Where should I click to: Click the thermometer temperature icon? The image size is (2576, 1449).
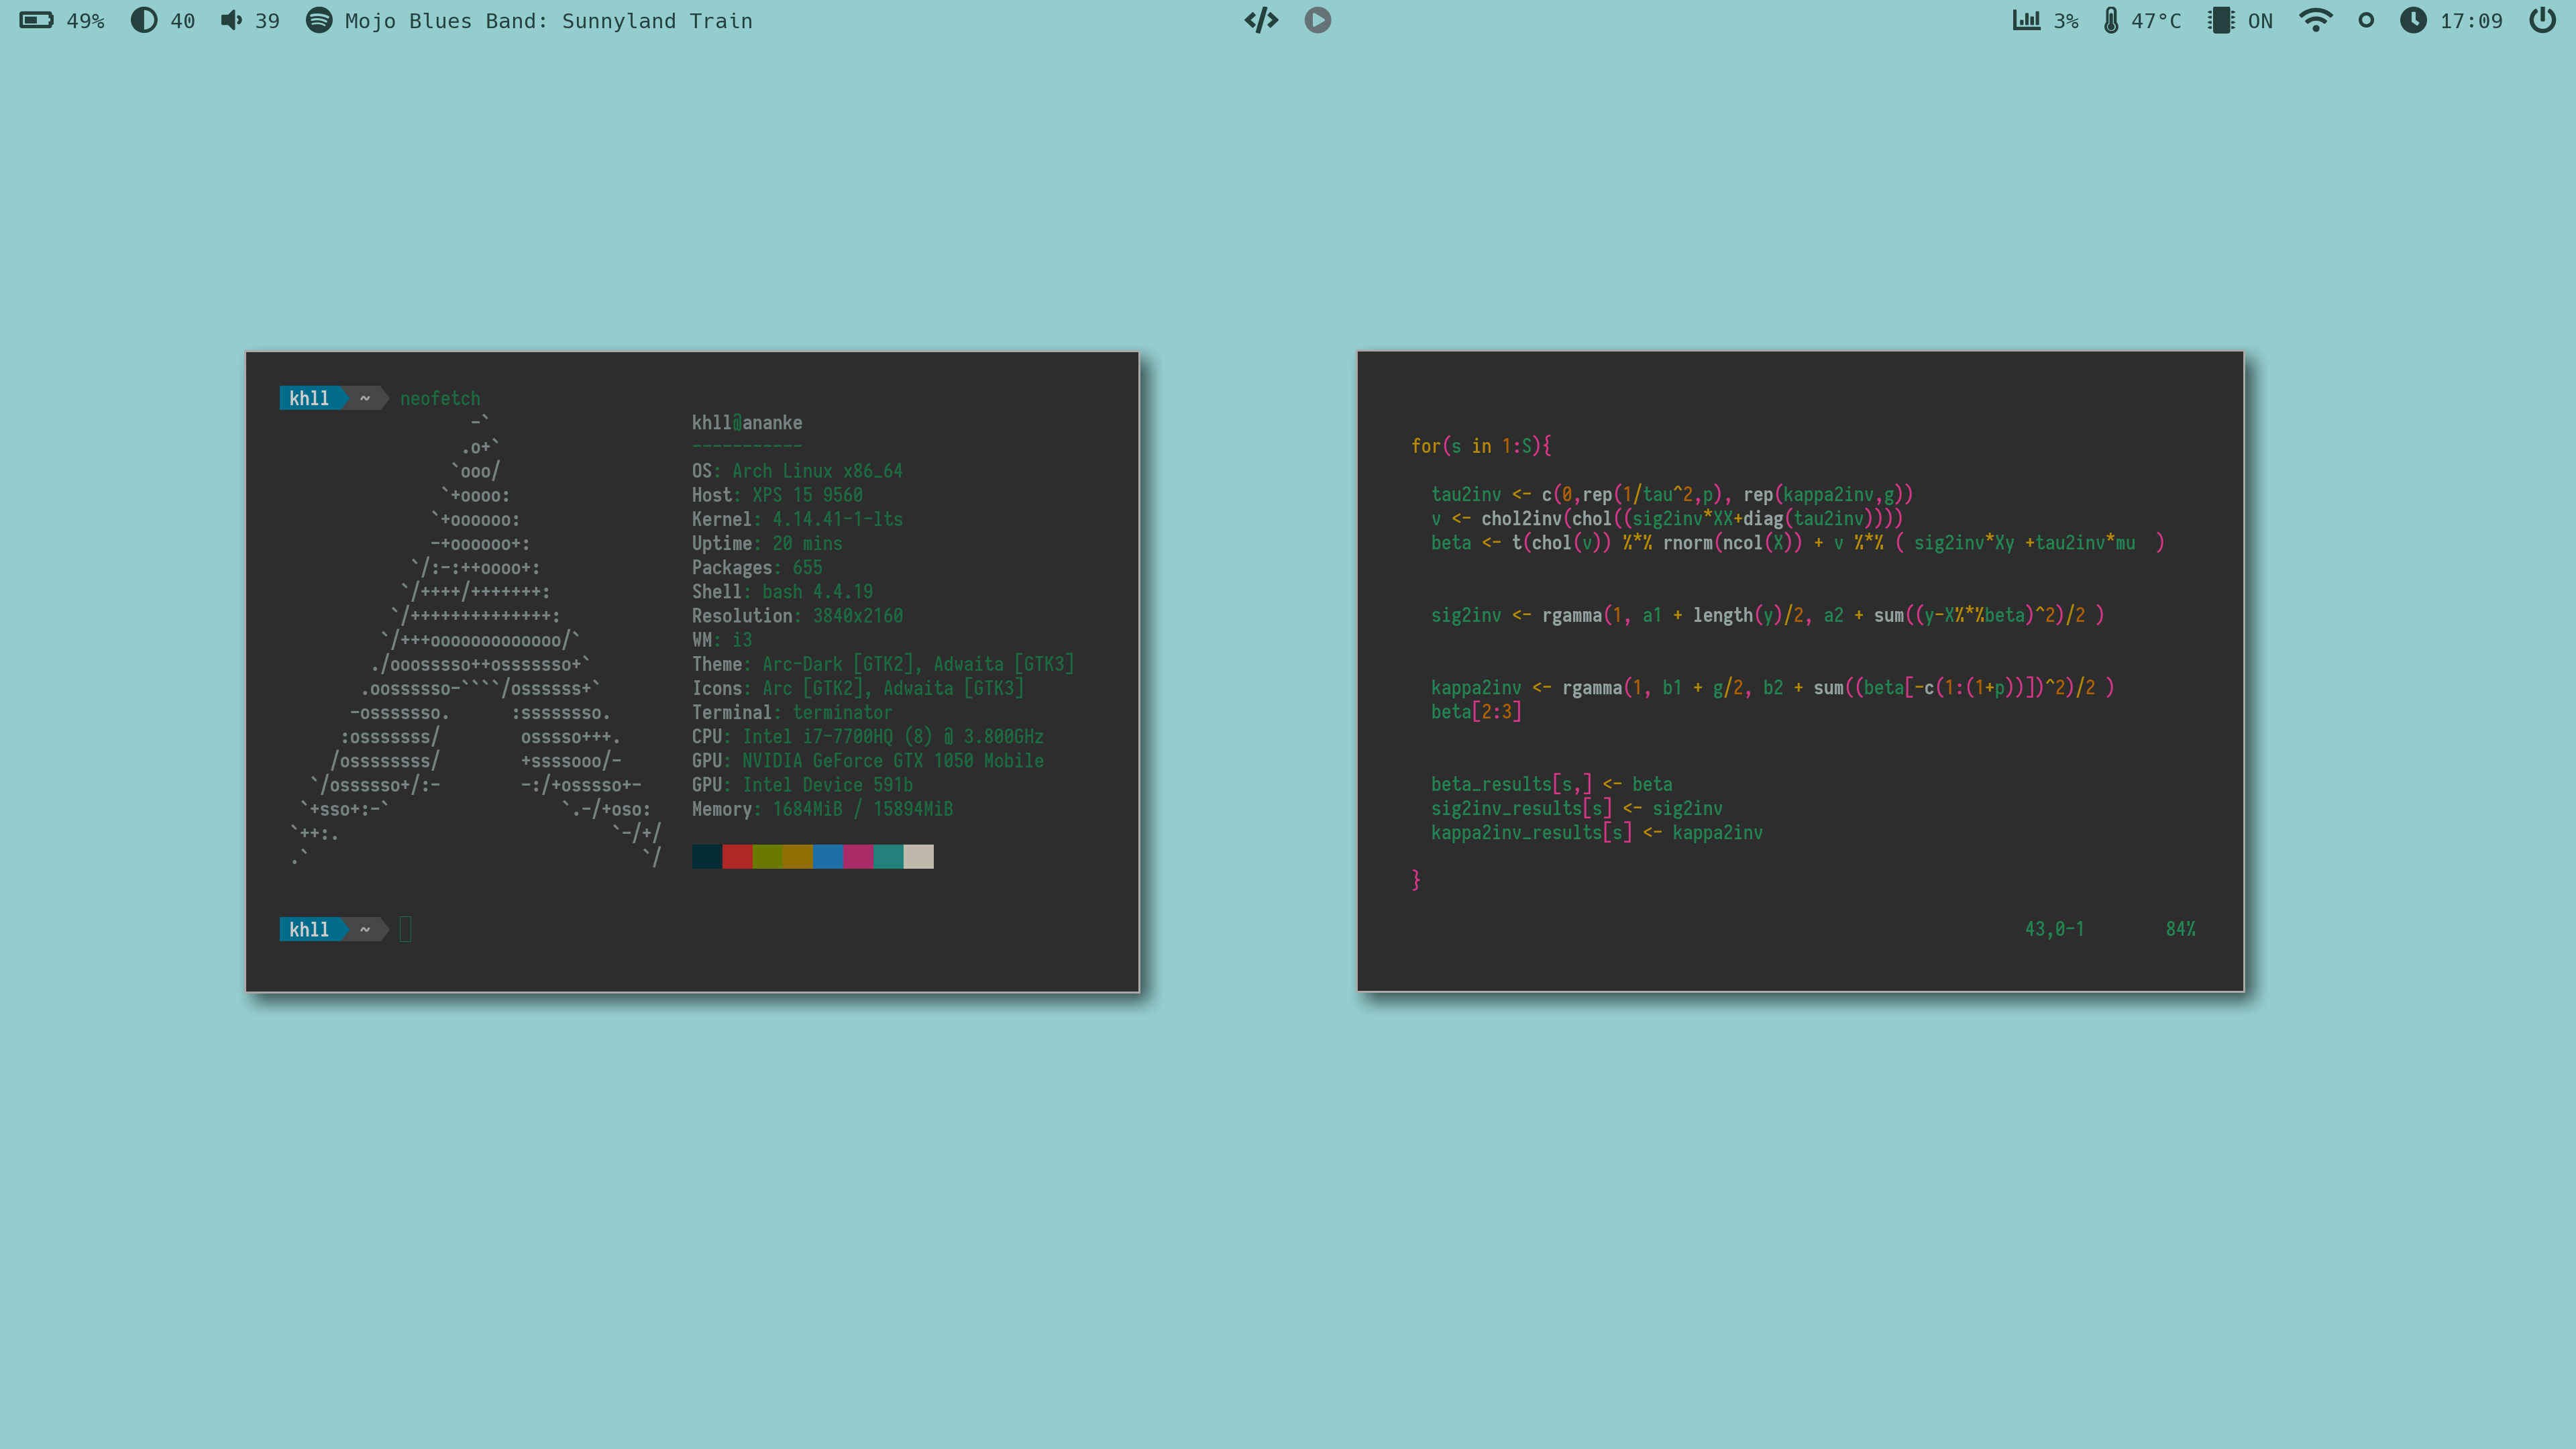click(x=2110, y=20)
